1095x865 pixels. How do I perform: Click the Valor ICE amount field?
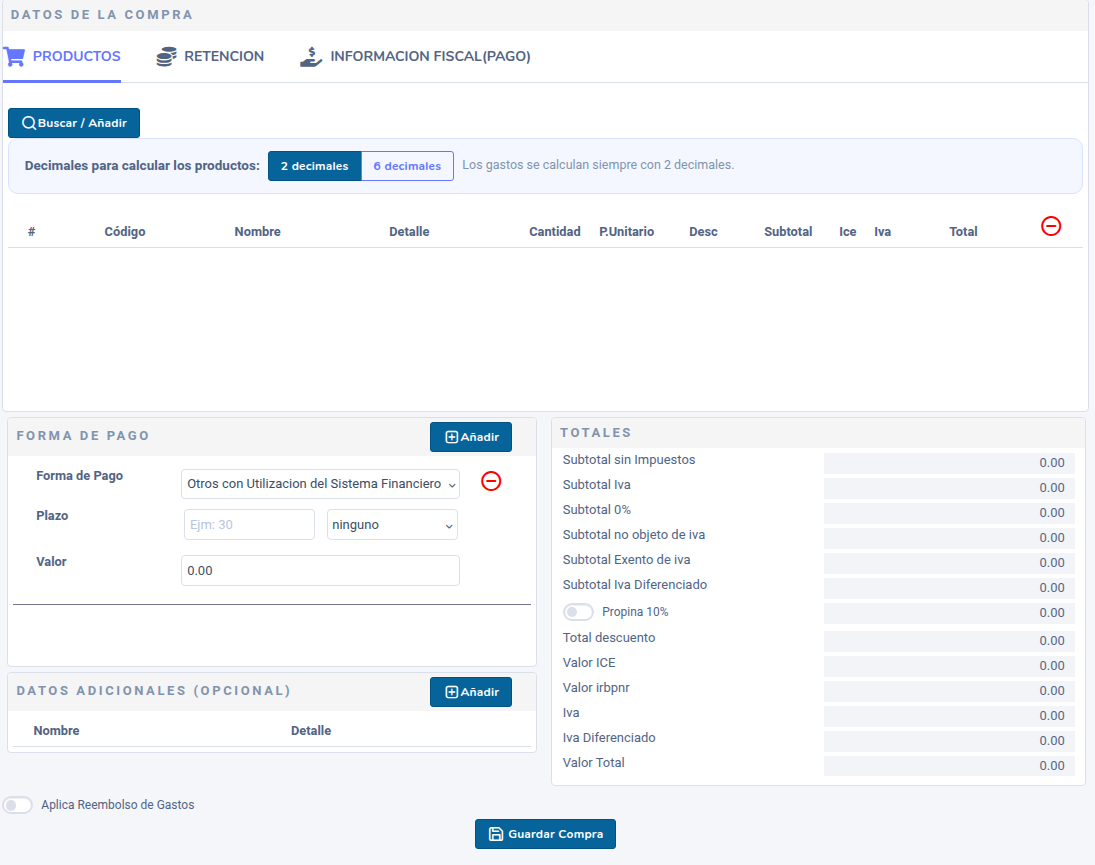(x=949, y=666)
